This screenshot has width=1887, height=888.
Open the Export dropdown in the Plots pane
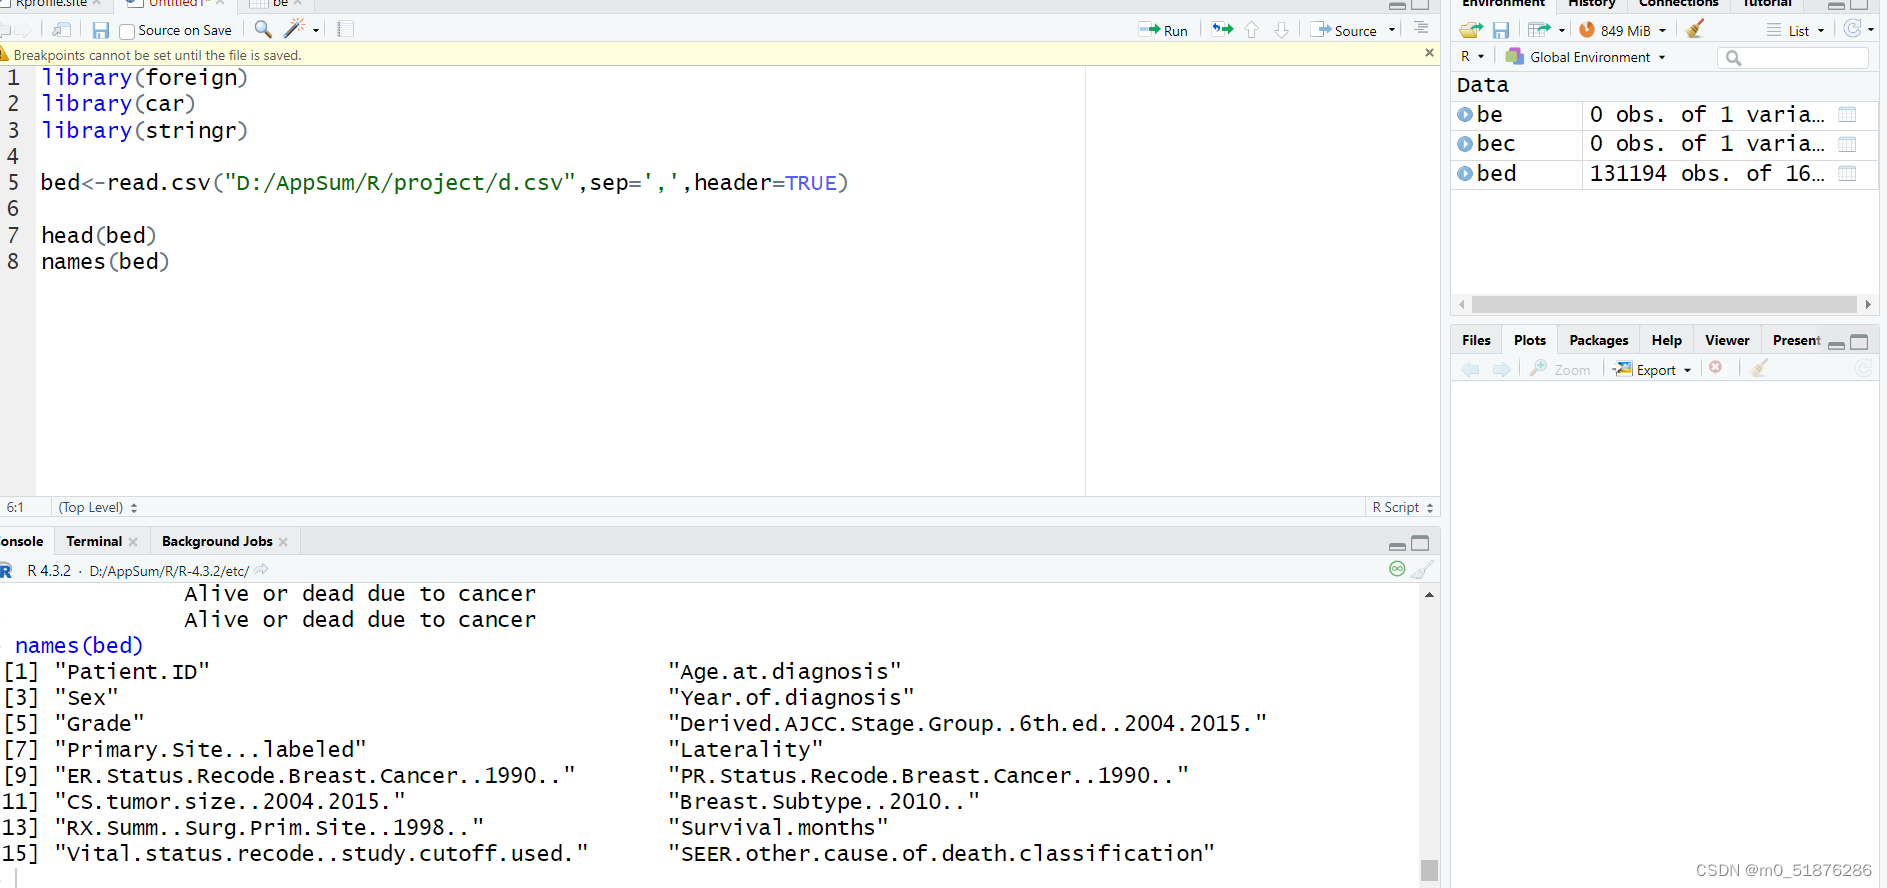click(1652, 370)
